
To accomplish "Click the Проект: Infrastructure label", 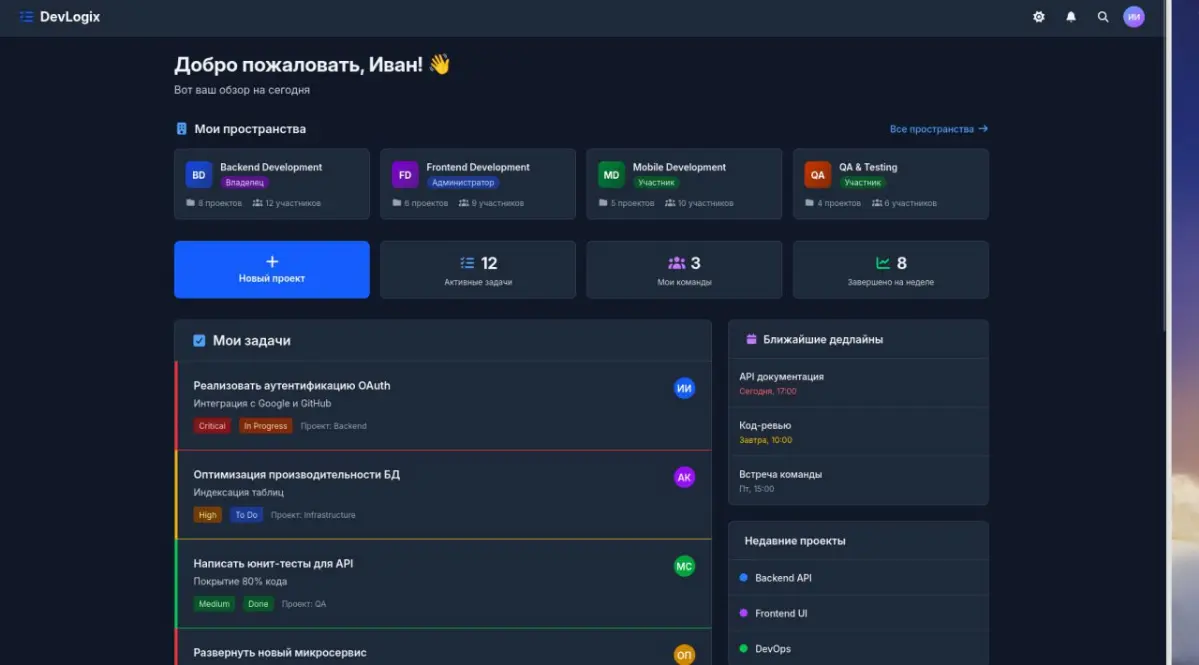I will coord(313,515).
